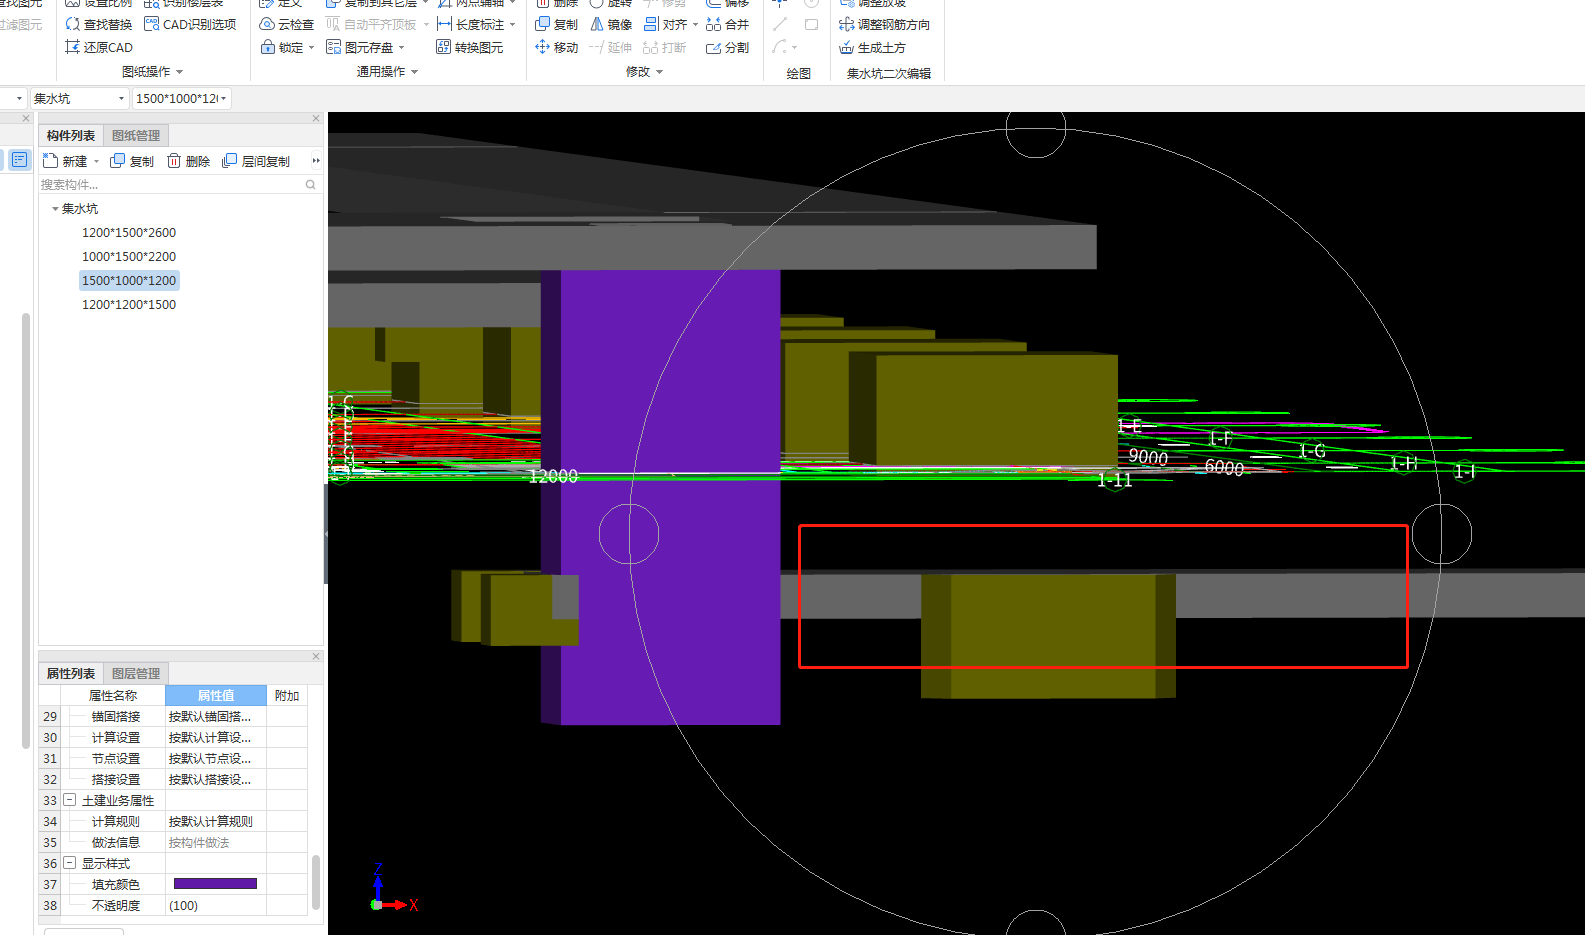
Task: Toggle the list view icon on the left sidebar
Action: point(19,160)
